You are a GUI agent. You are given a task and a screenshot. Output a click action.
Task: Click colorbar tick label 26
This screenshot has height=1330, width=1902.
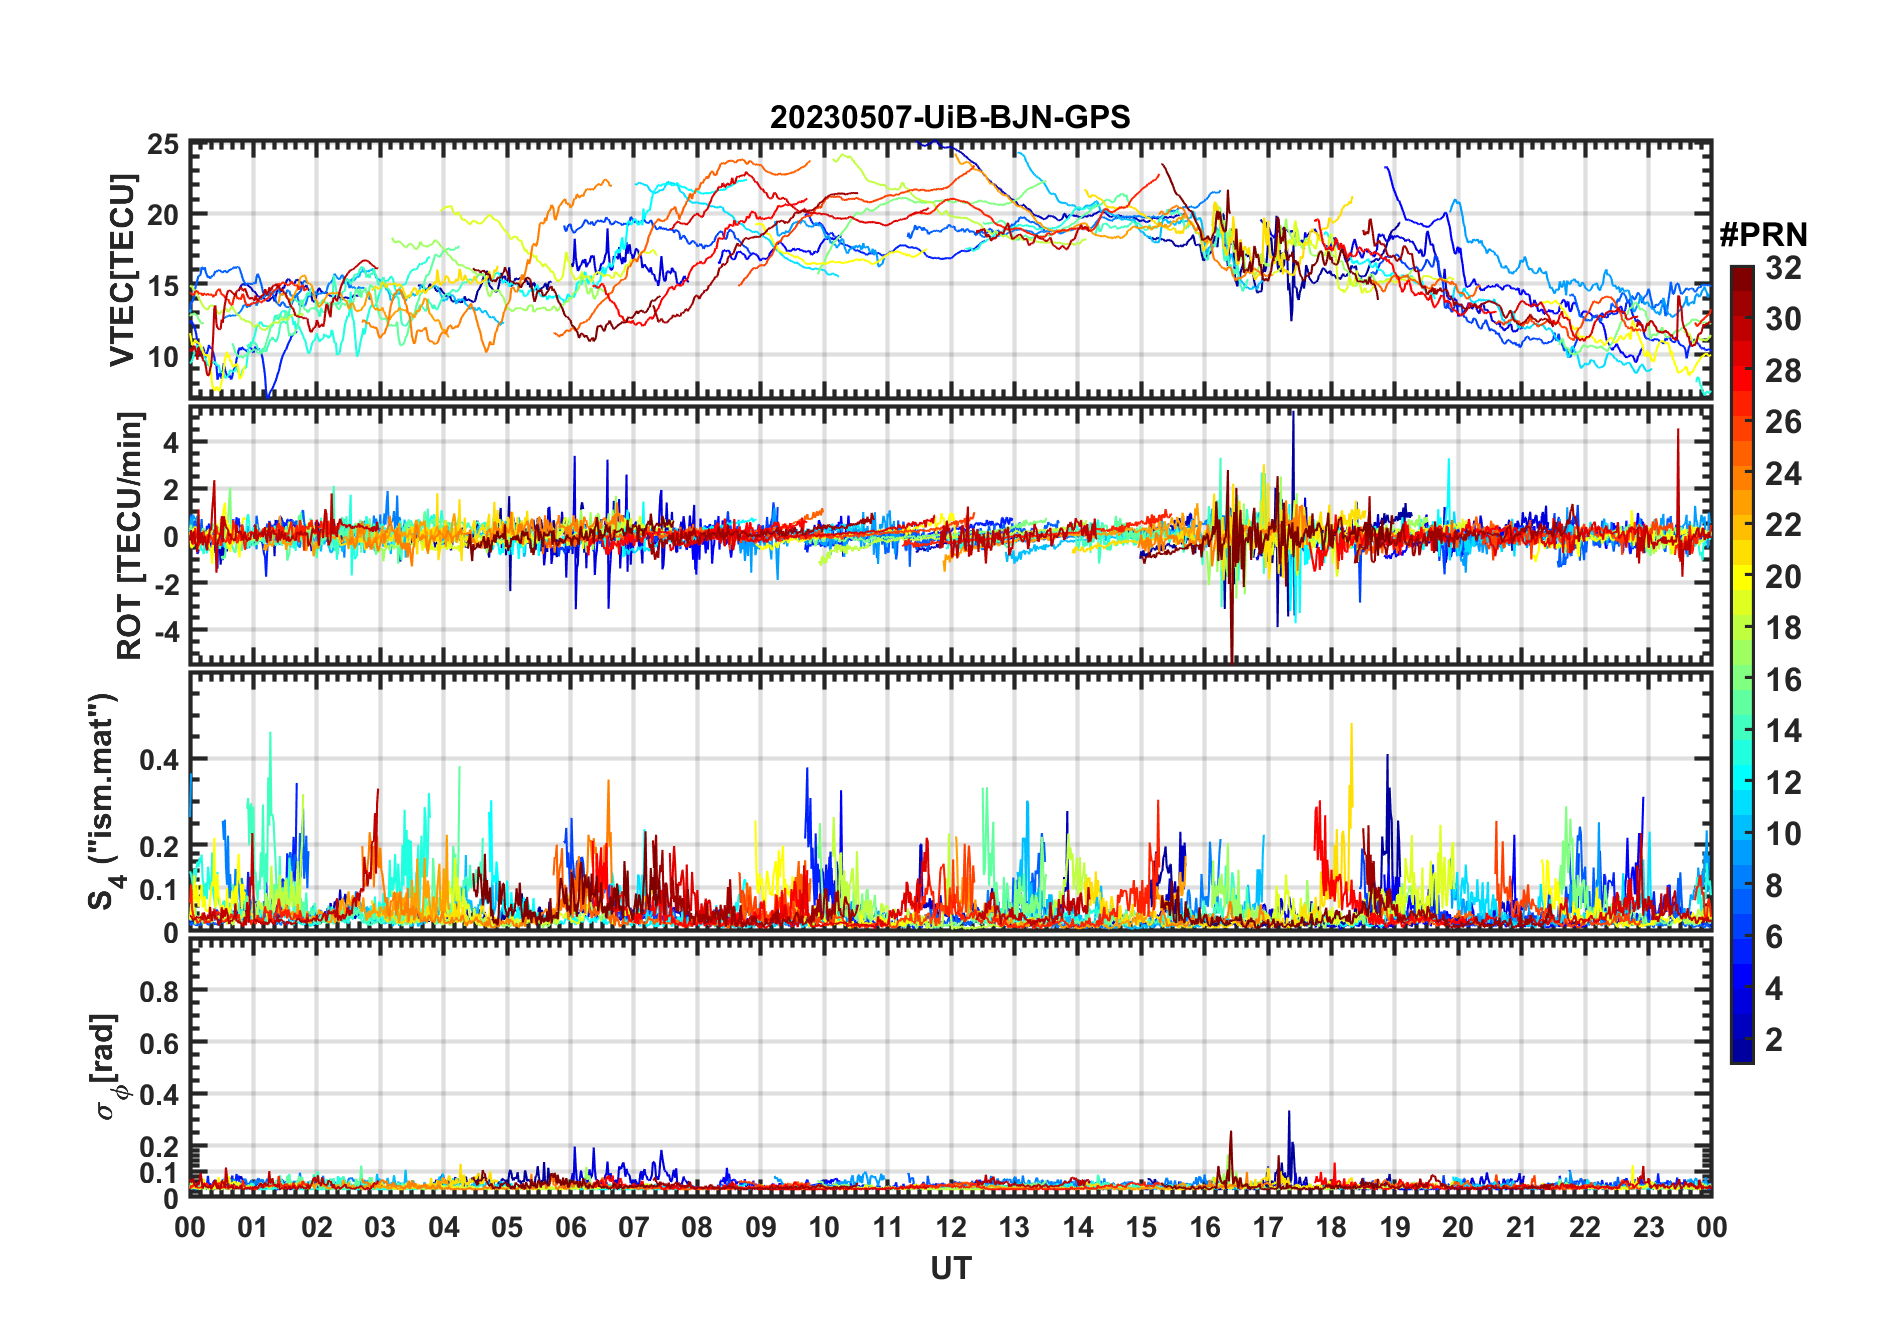pos(1783,422)
